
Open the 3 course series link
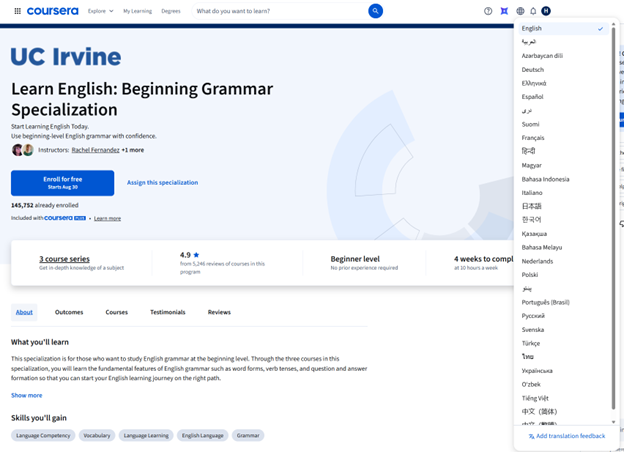tap(64, 259)
